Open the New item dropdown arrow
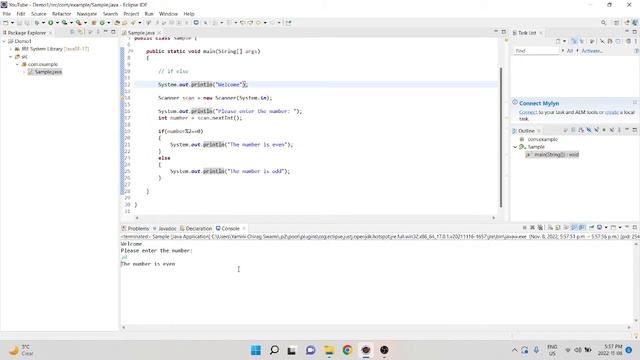This screenshot has height=360, width=640. click(13, 23)
